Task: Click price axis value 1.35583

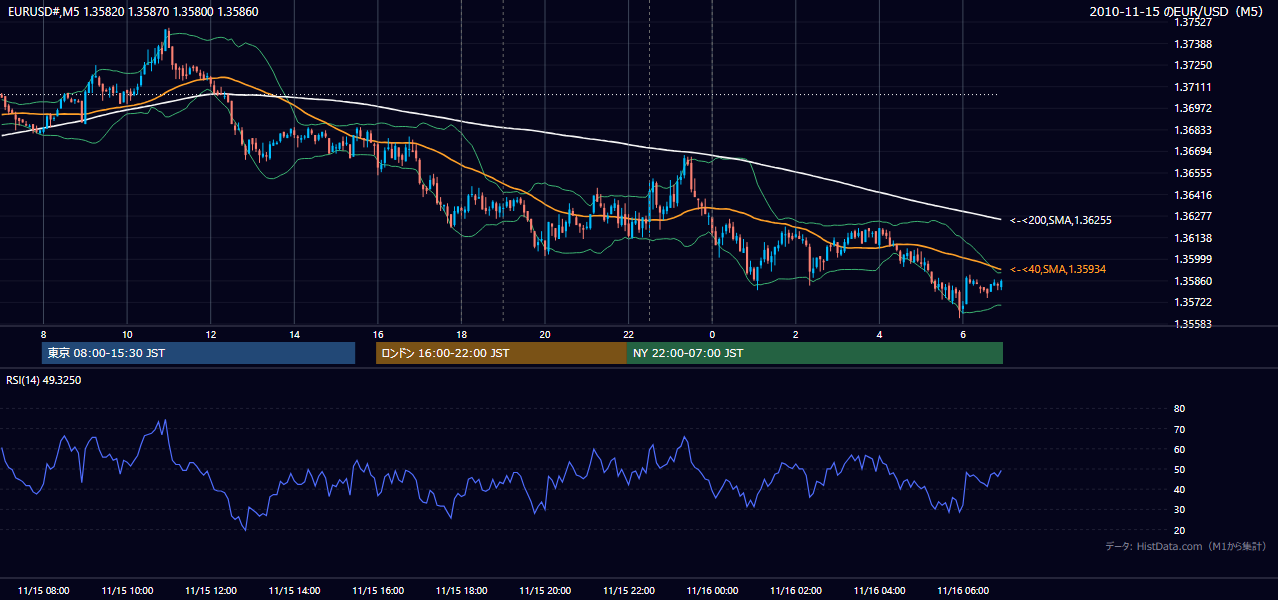Action: coord(1193,324)
